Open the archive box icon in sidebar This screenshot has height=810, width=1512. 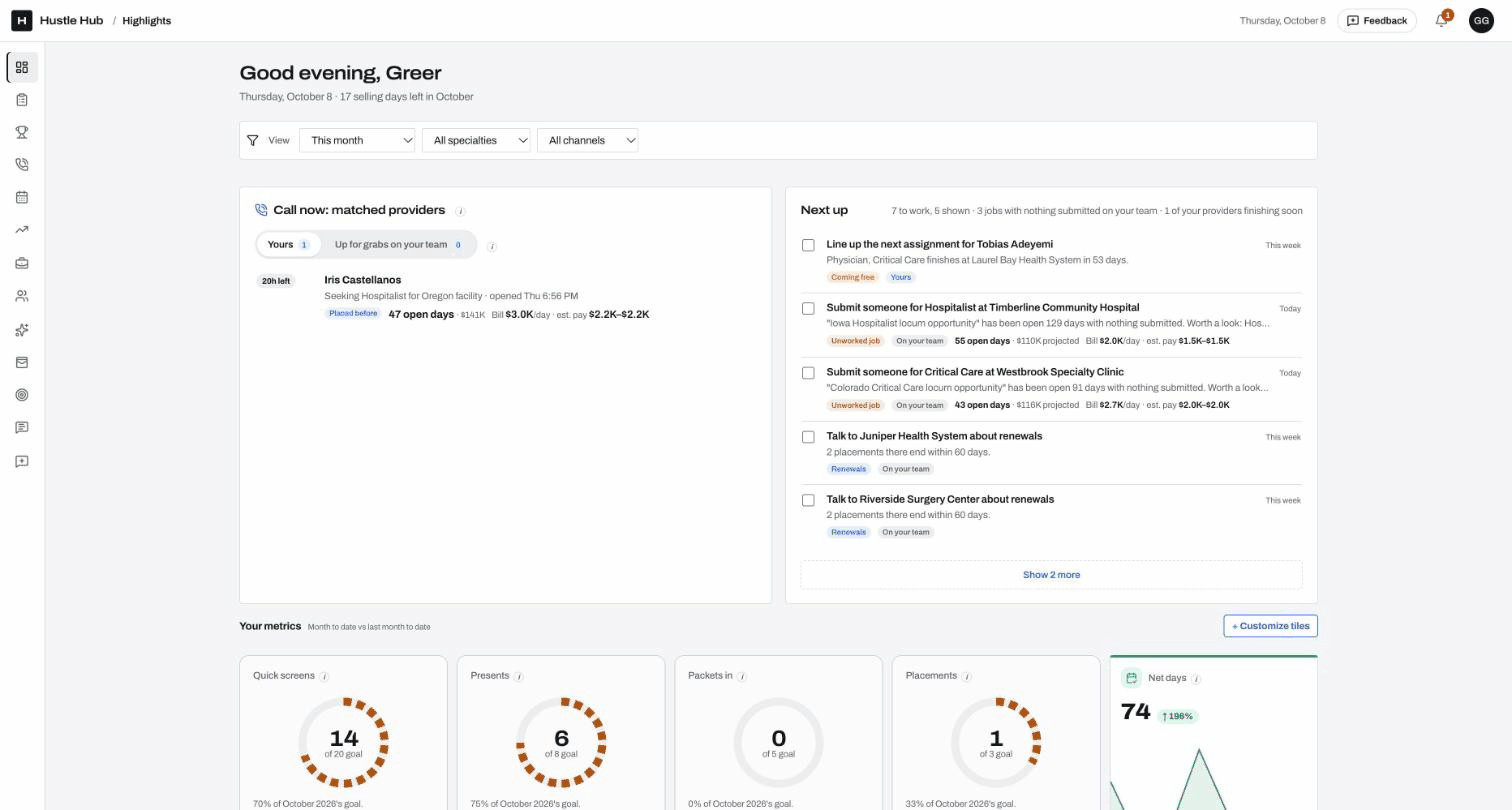click(22, 362)
